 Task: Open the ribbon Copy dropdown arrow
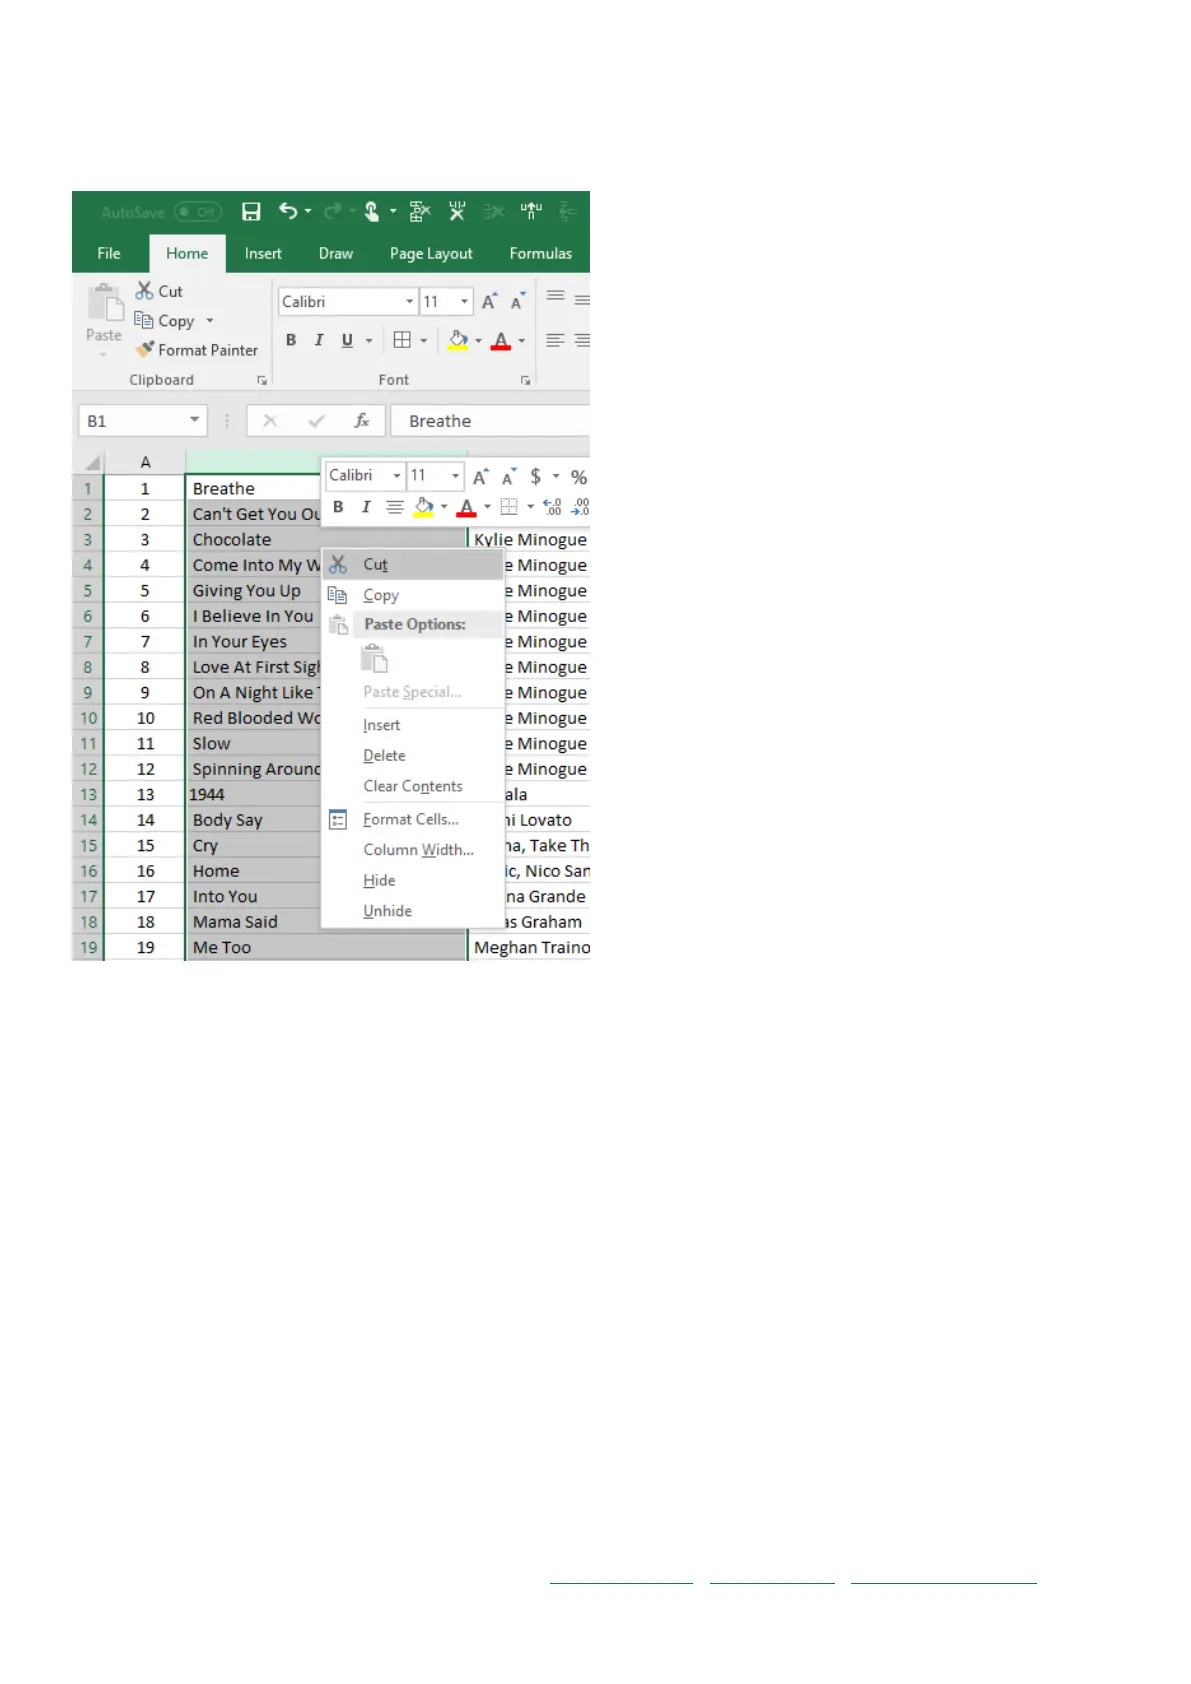(x=210, y=321)
